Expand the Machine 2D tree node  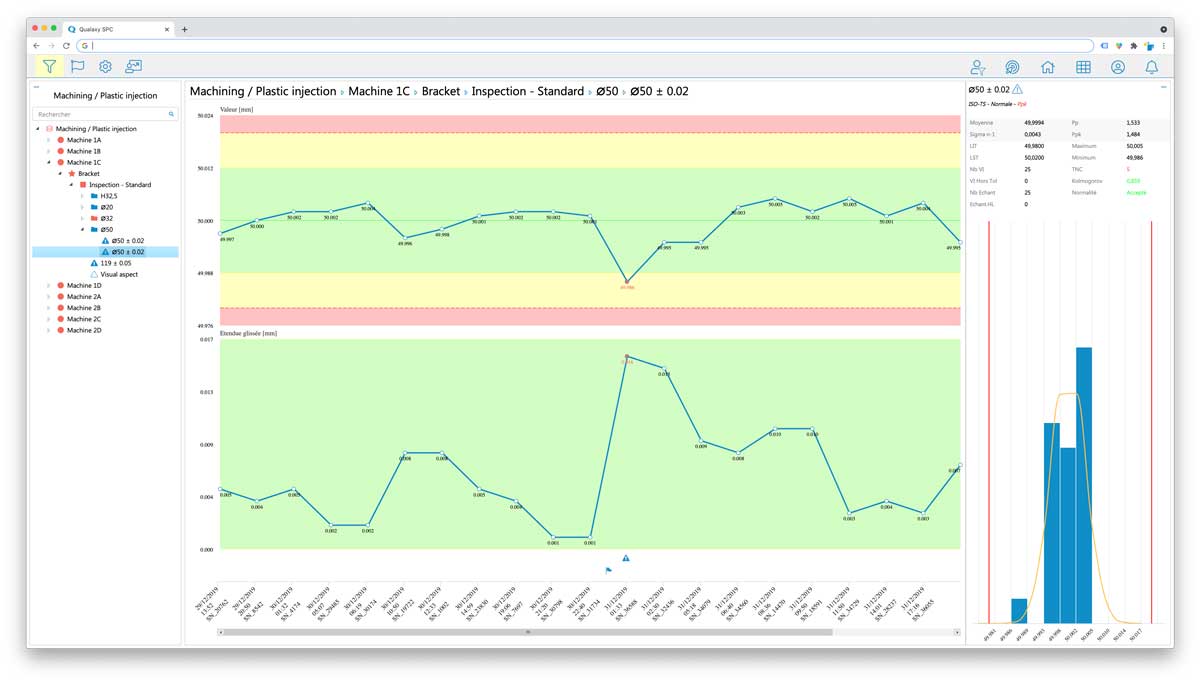click(48, 330)
